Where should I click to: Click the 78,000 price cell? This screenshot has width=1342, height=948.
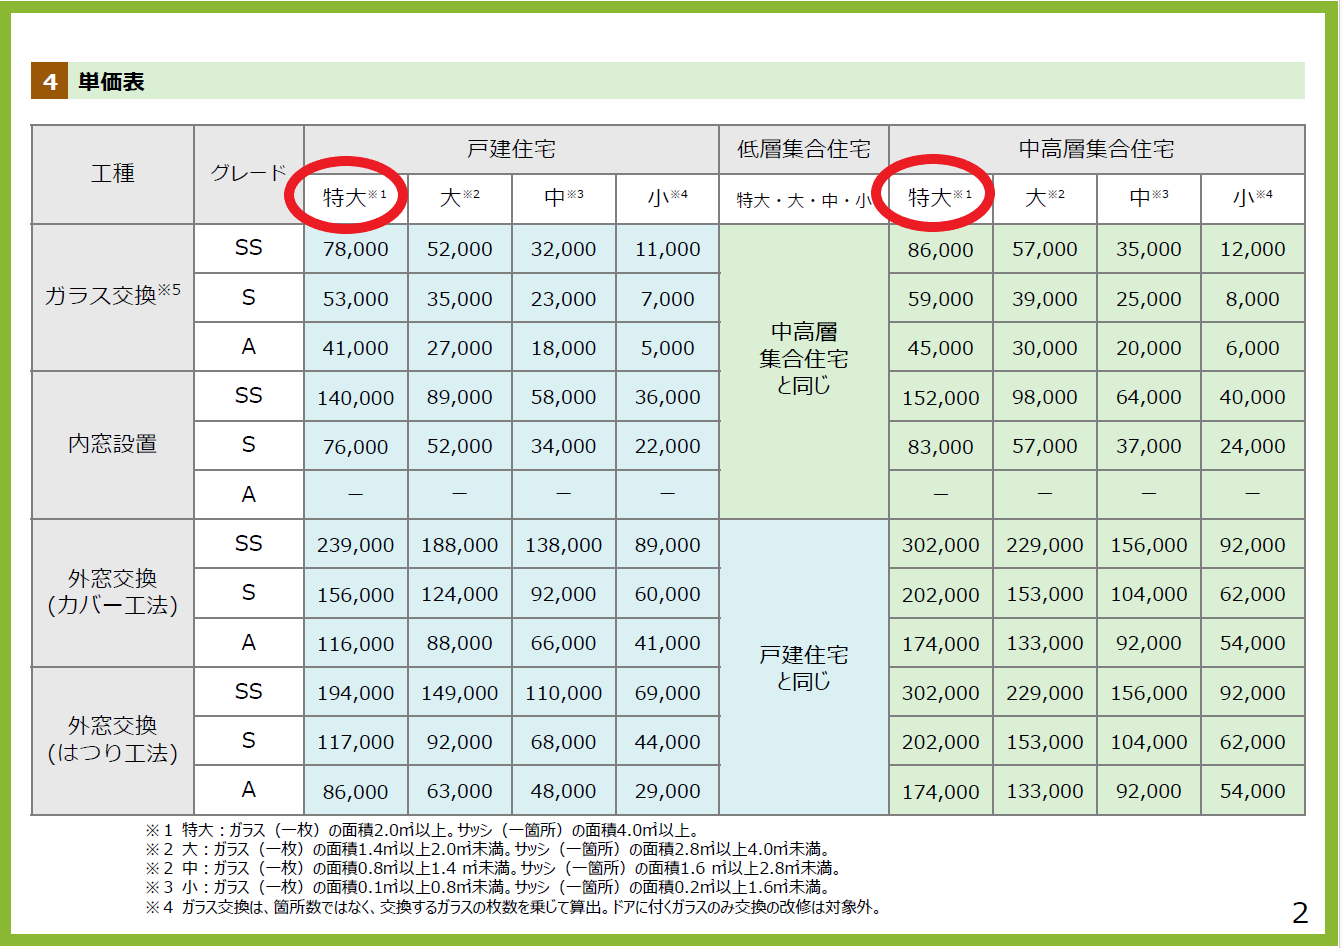355,250
